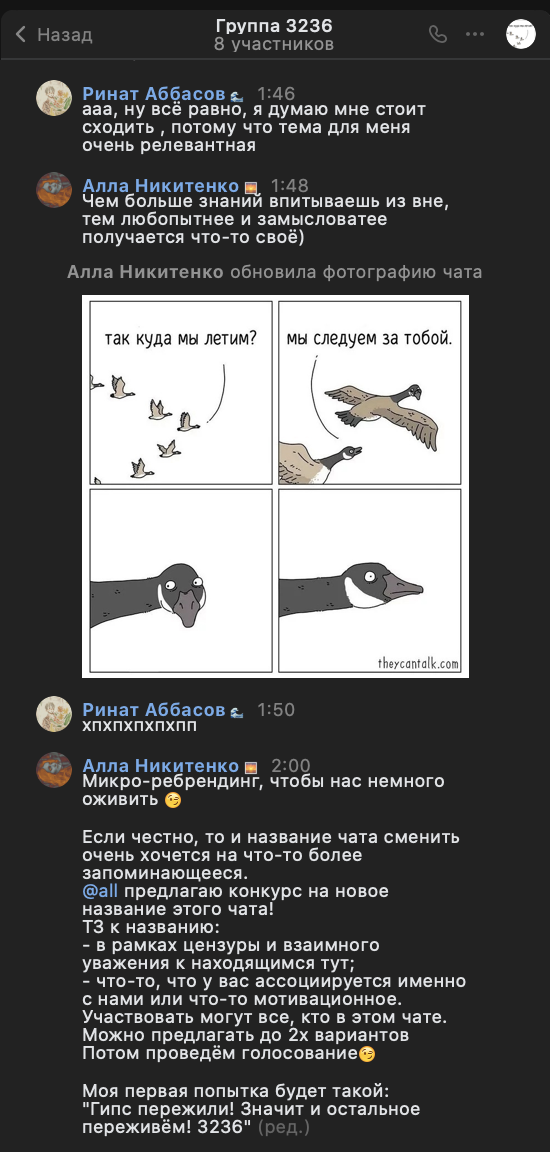Click the sunset emoji status beside Алла Никитенко 1:48
Screen dimensions: 550x1152
[250, 187]
